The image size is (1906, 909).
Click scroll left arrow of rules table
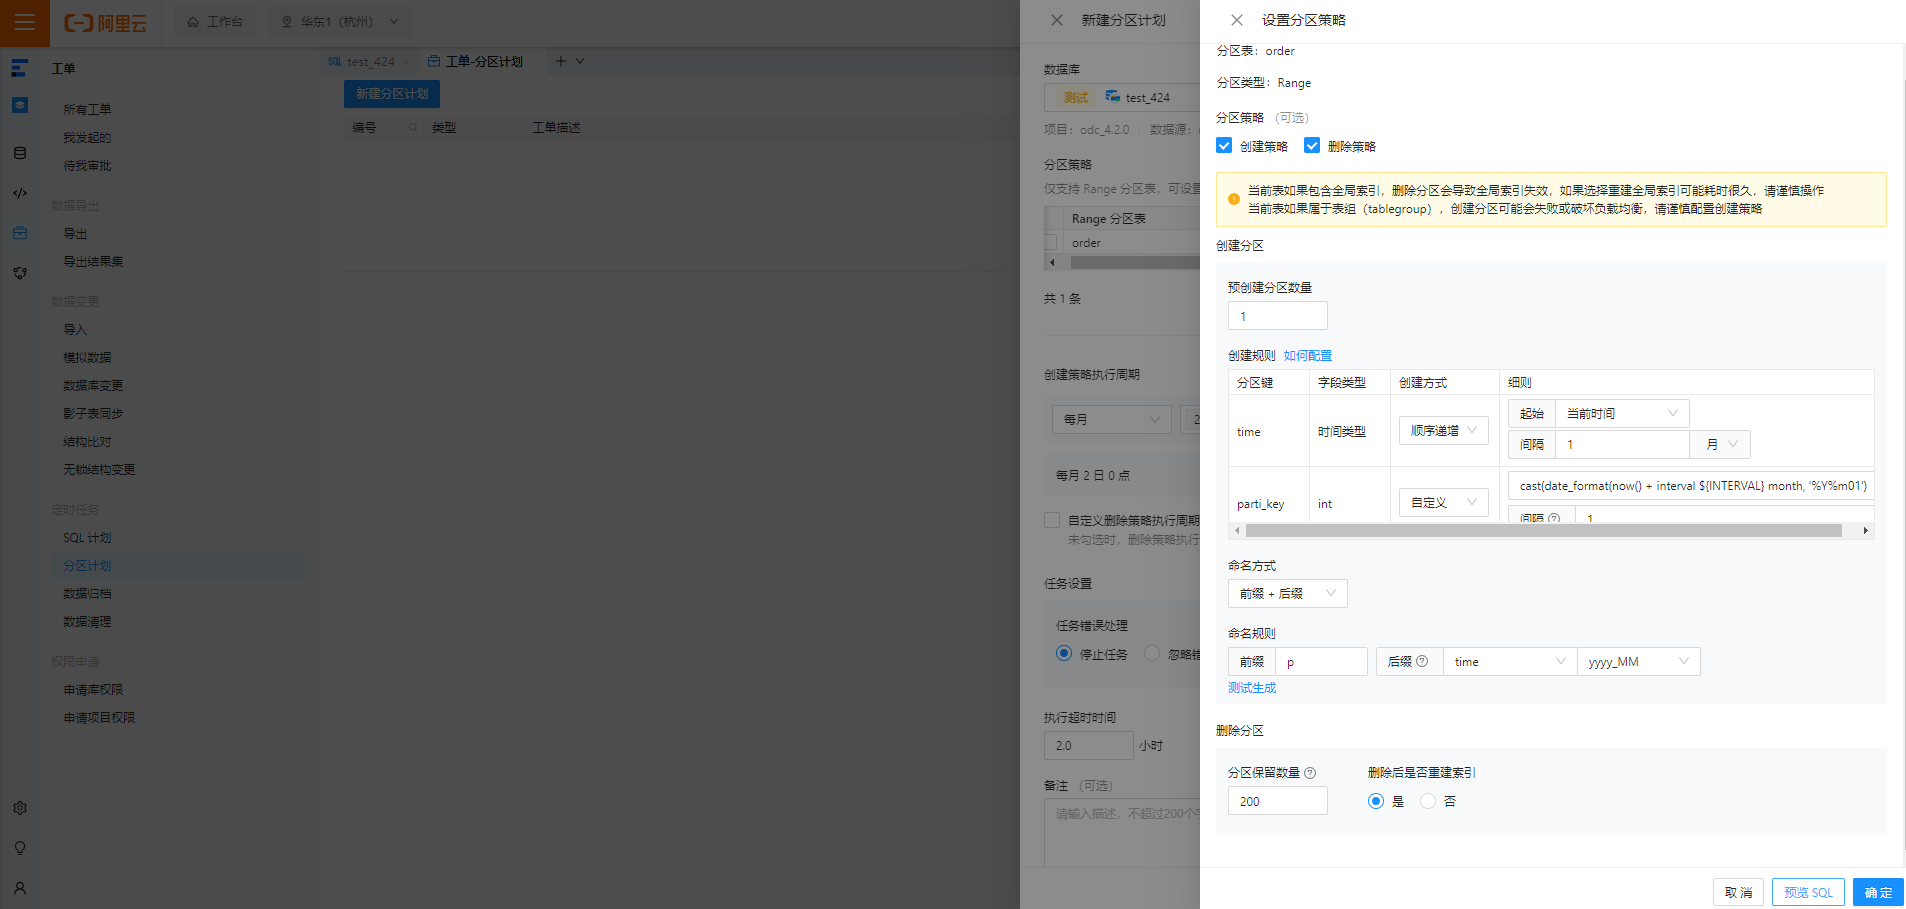click(x=1237, y=531)
